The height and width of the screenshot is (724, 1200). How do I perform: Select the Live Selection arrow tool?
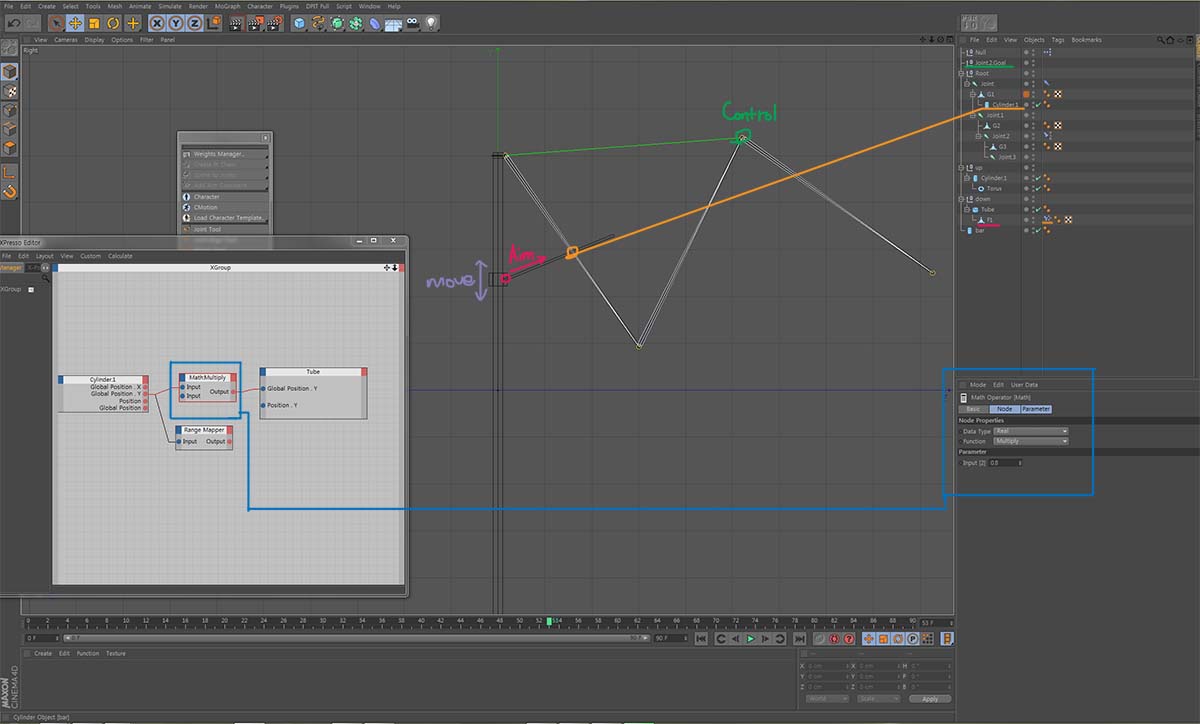tap(56, 23)
